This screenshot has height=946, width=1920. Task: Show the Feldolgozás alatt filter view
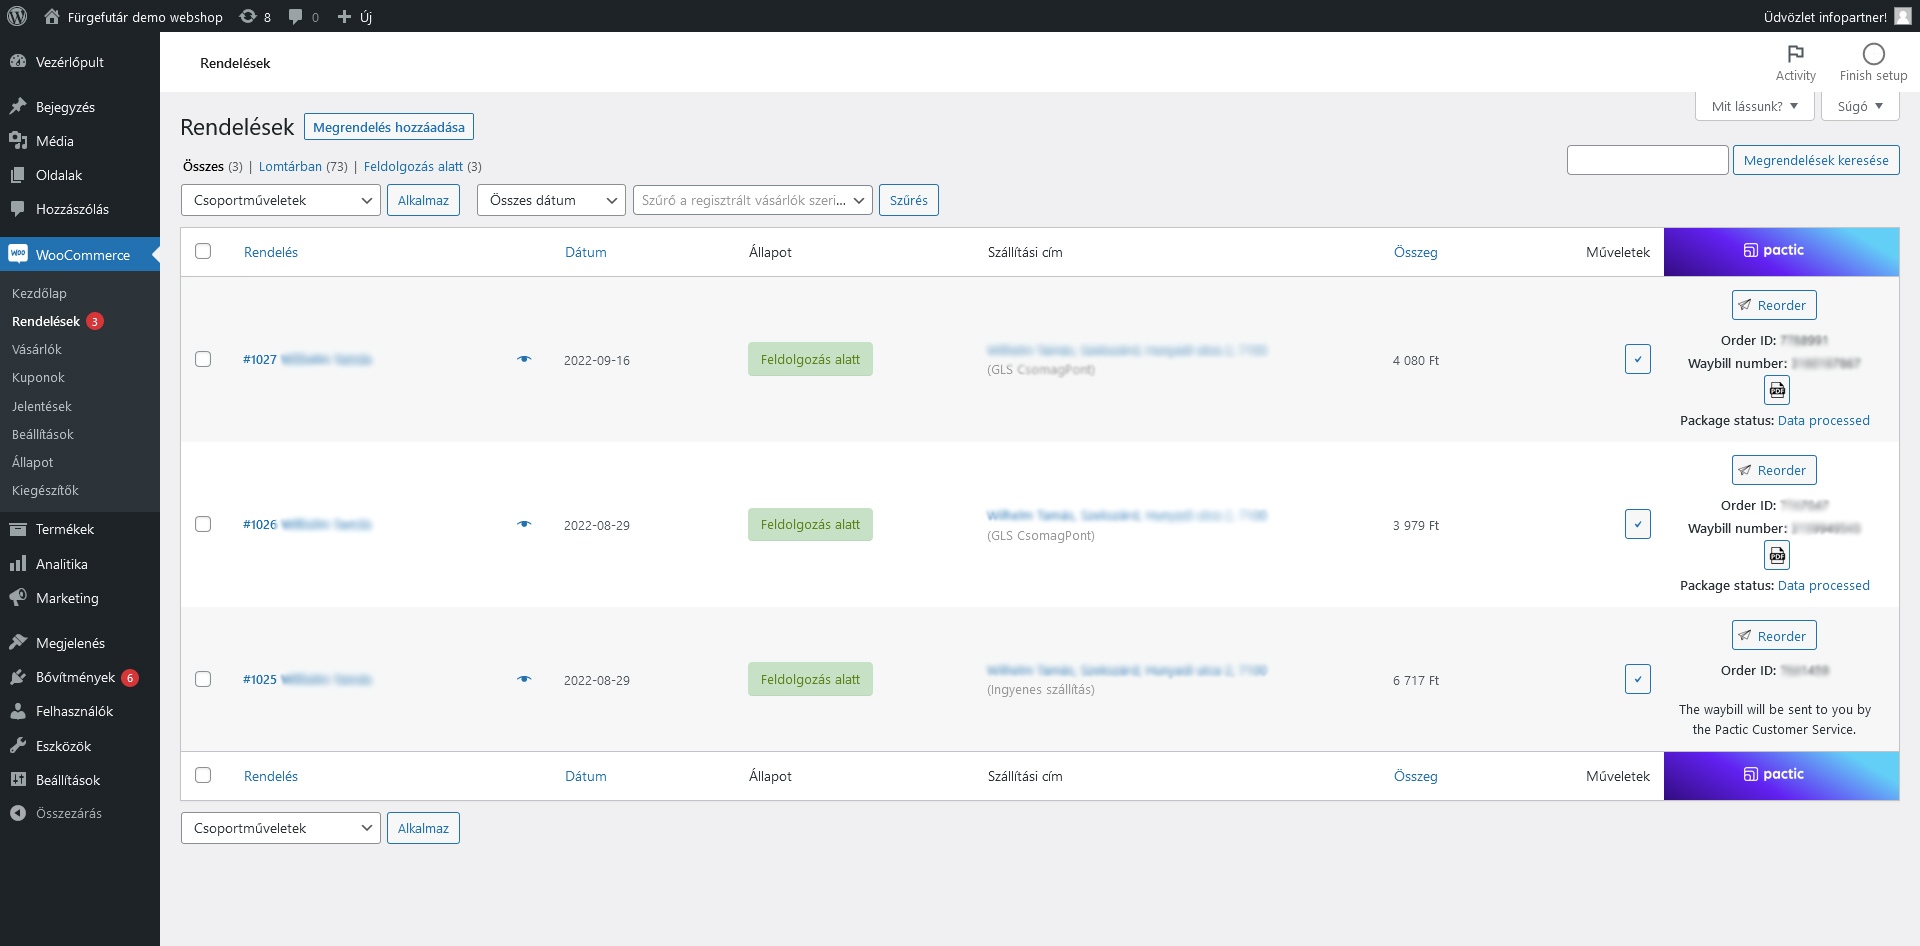pos(413,166)
